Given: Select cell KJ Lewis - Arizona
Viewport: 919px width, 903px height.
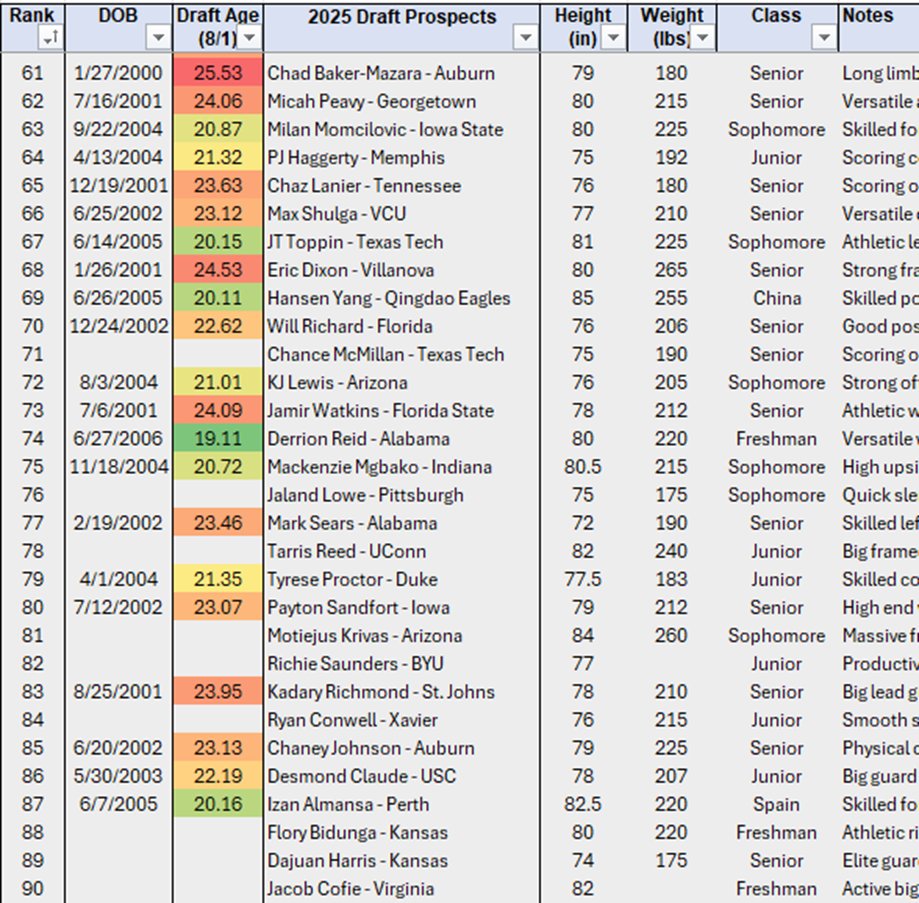Looking at the screenshot, I should tap(401, 383).
